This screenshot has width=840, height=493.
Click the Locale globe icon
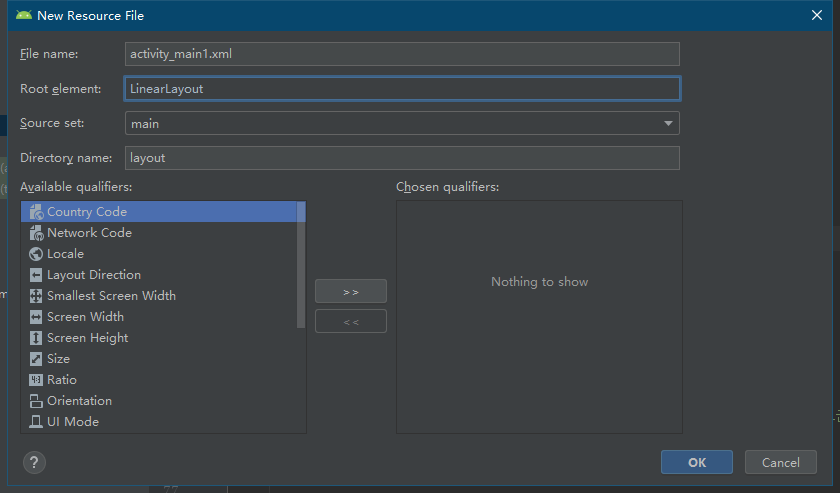[36, 254]
